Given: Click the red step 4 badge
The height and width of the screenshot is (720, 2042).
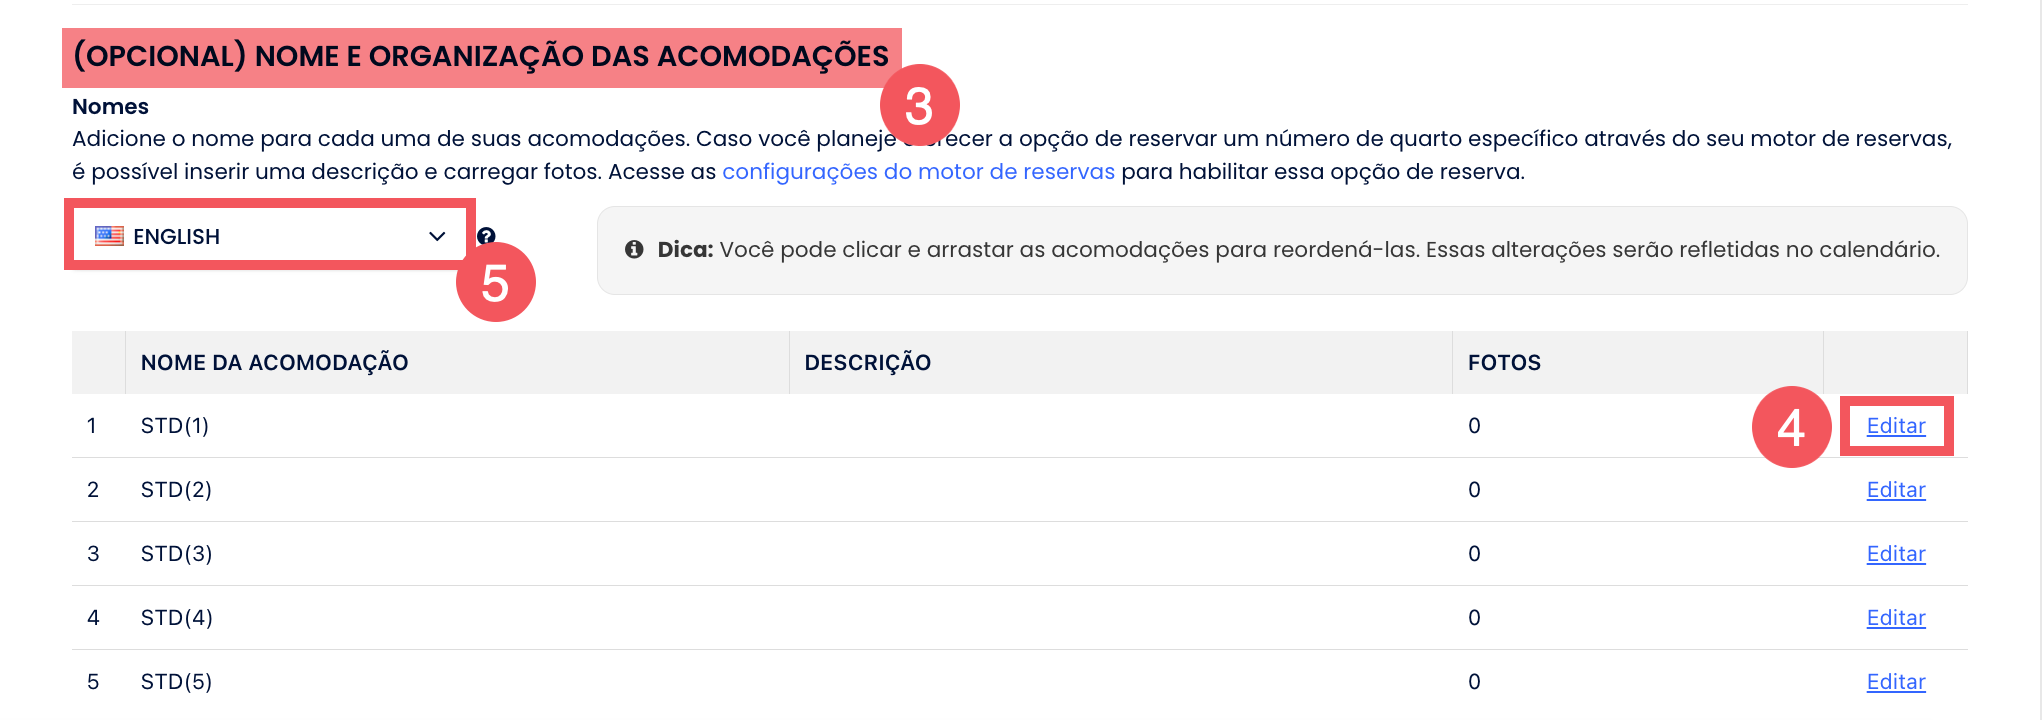Looking at the screenshot, I should [1791, 427].
